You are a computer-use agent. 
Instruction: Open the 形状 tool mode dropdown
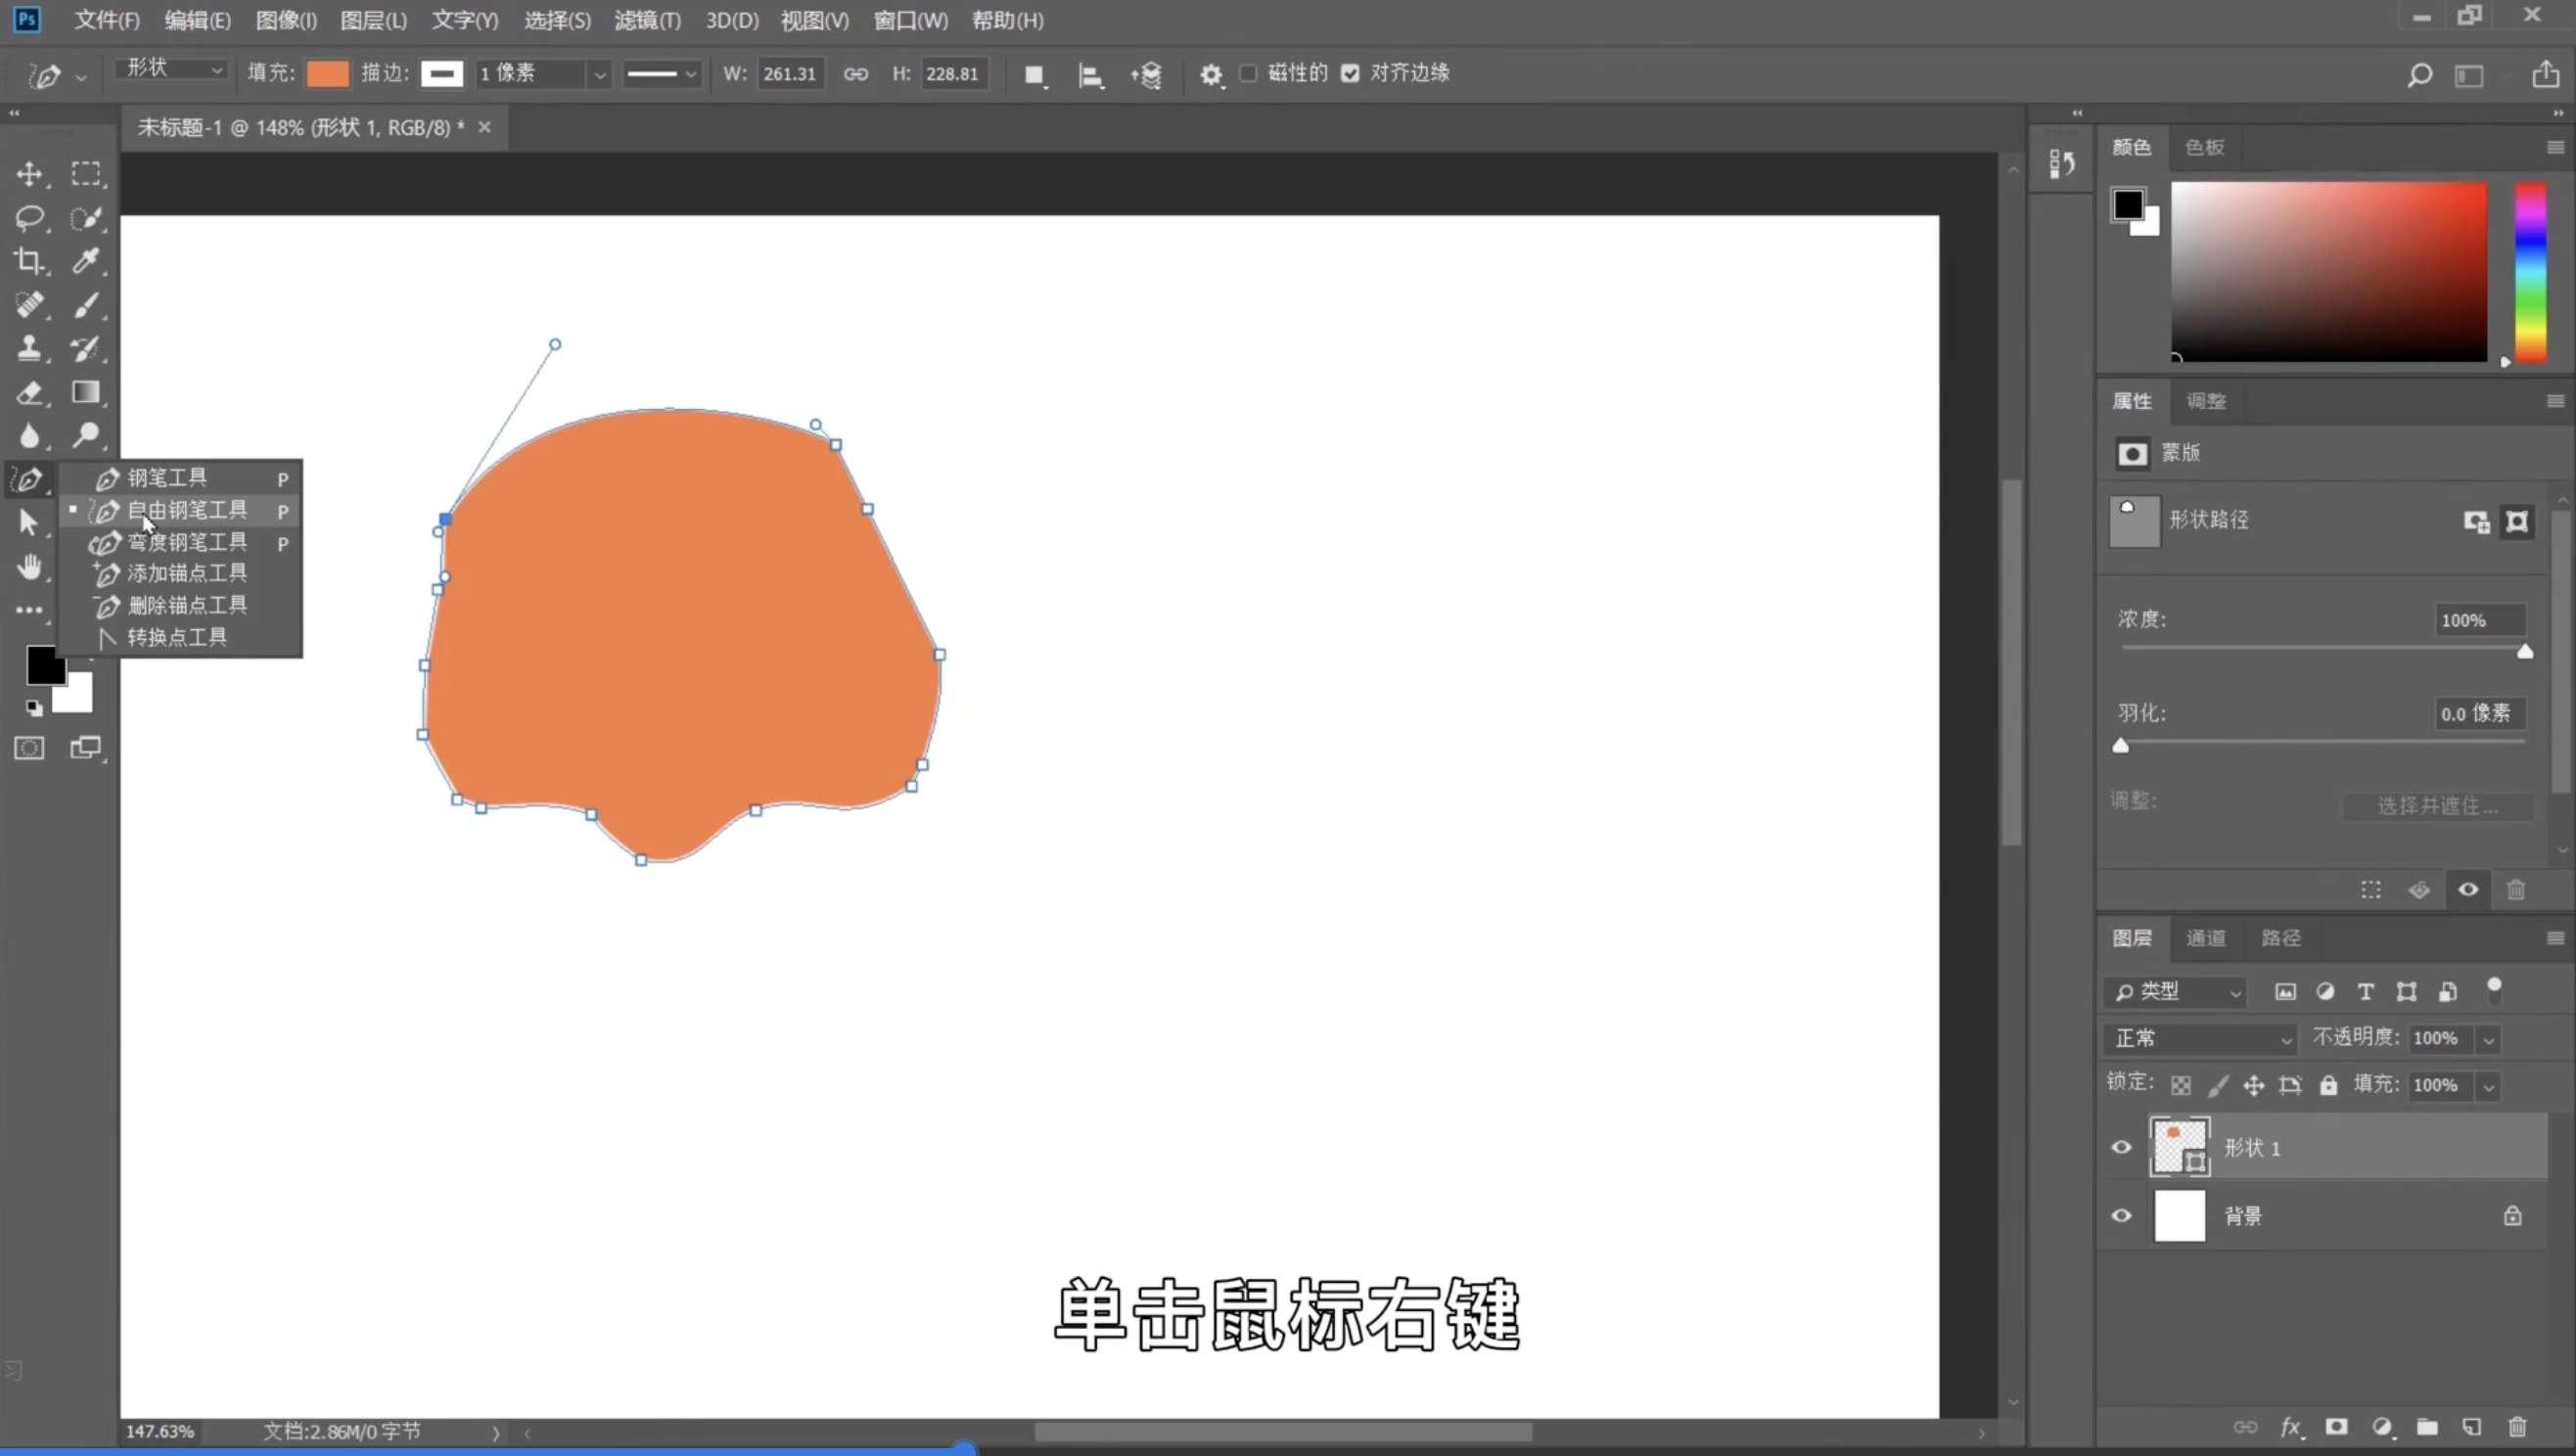172,69
